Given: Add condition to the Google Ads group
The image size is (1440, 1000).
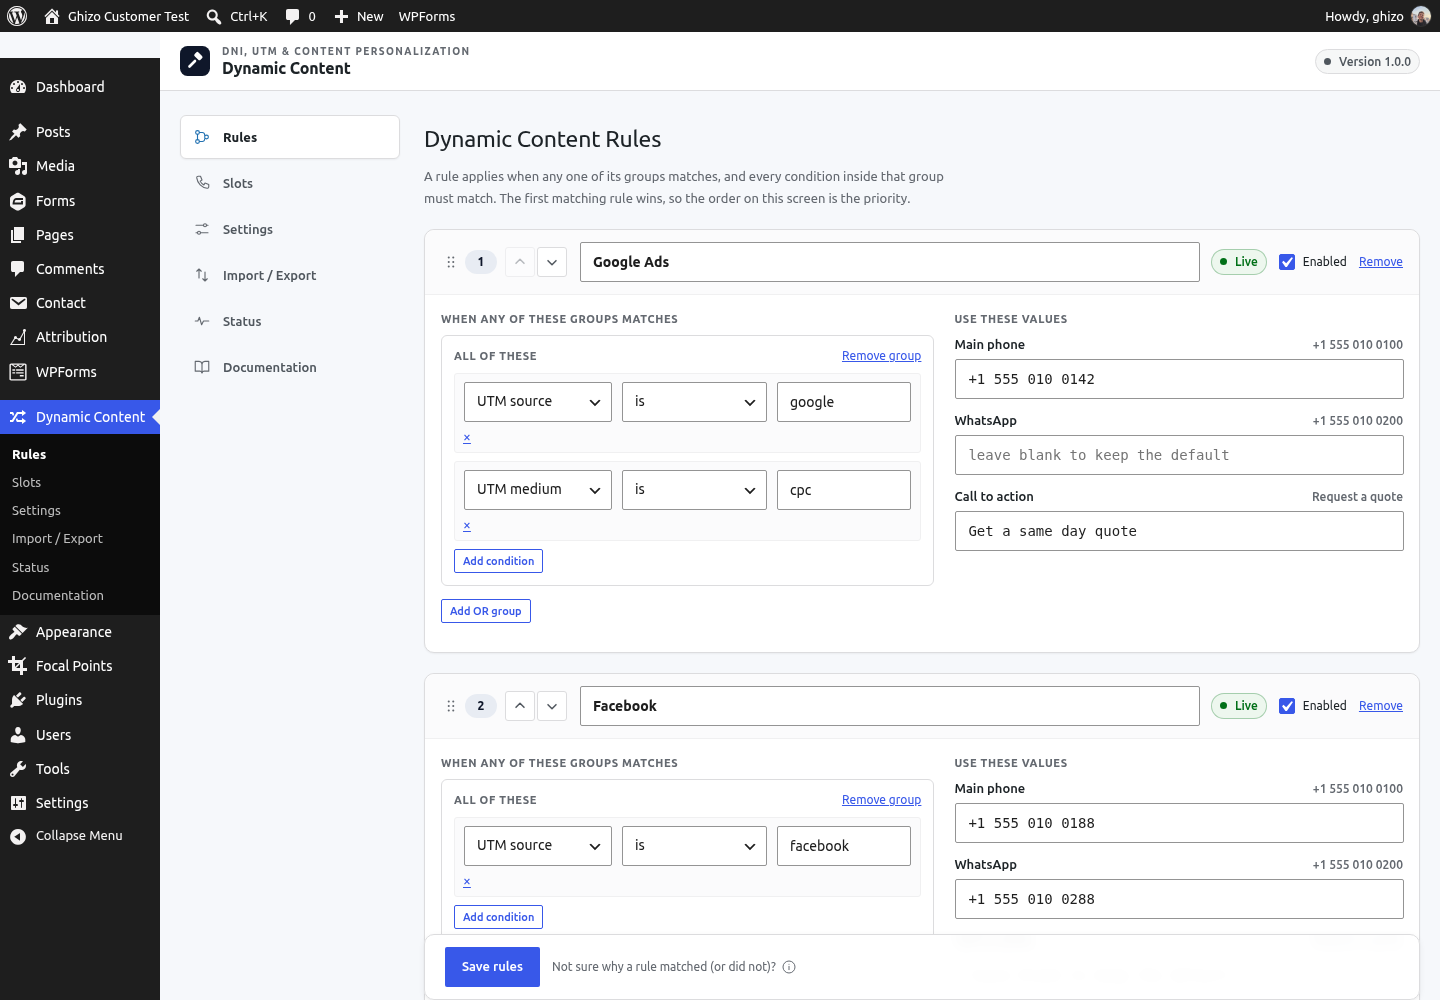Looking at the screenshot, I should pyautogui.click(x=498, y=561).
